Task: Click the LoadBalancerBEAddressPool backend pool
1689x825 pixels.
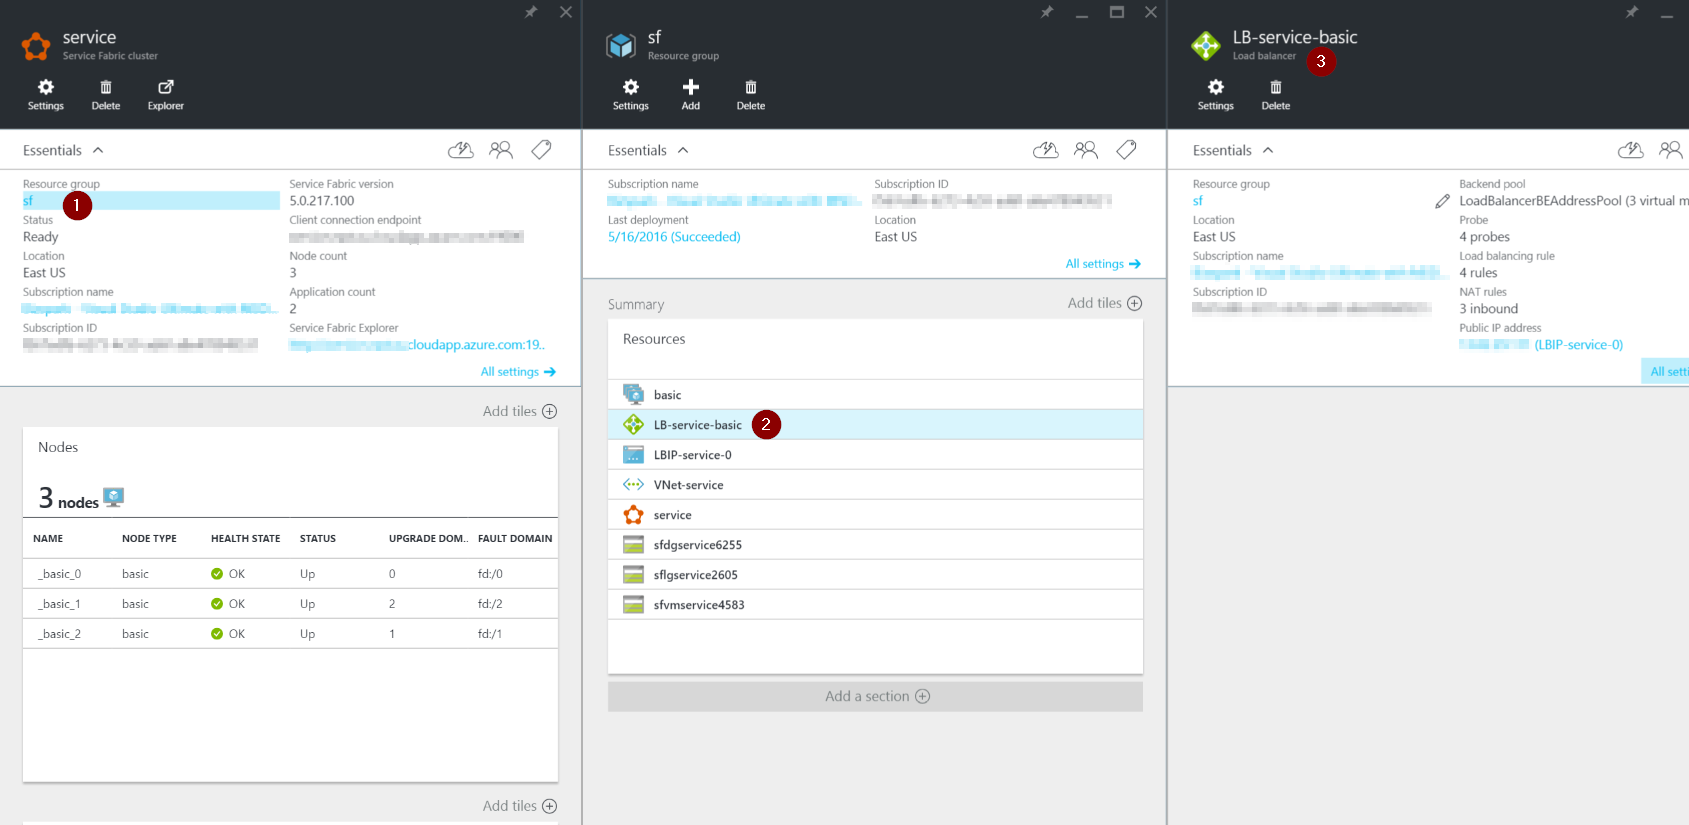Action: pyautogui.click(x=1573, y=201)
